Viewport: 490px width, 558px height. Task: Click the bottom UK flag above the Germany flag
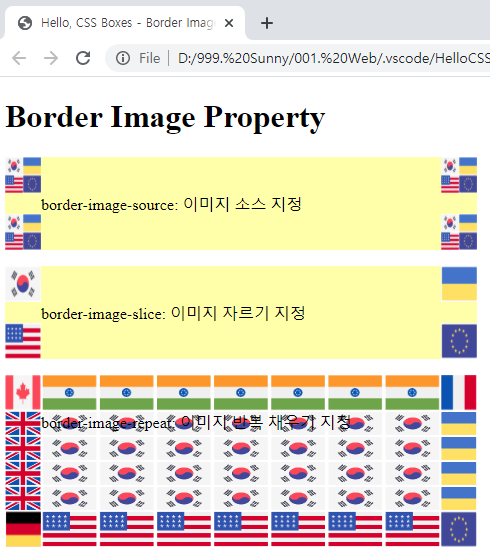point(23,499)
